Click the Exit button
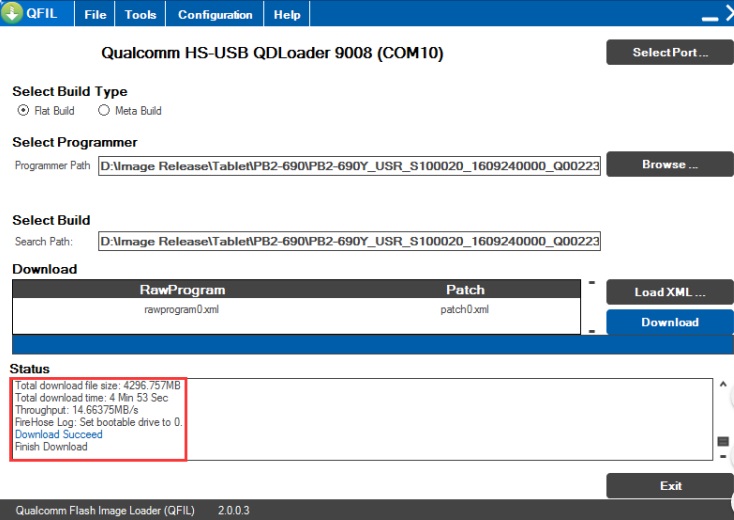 point(670,486)
